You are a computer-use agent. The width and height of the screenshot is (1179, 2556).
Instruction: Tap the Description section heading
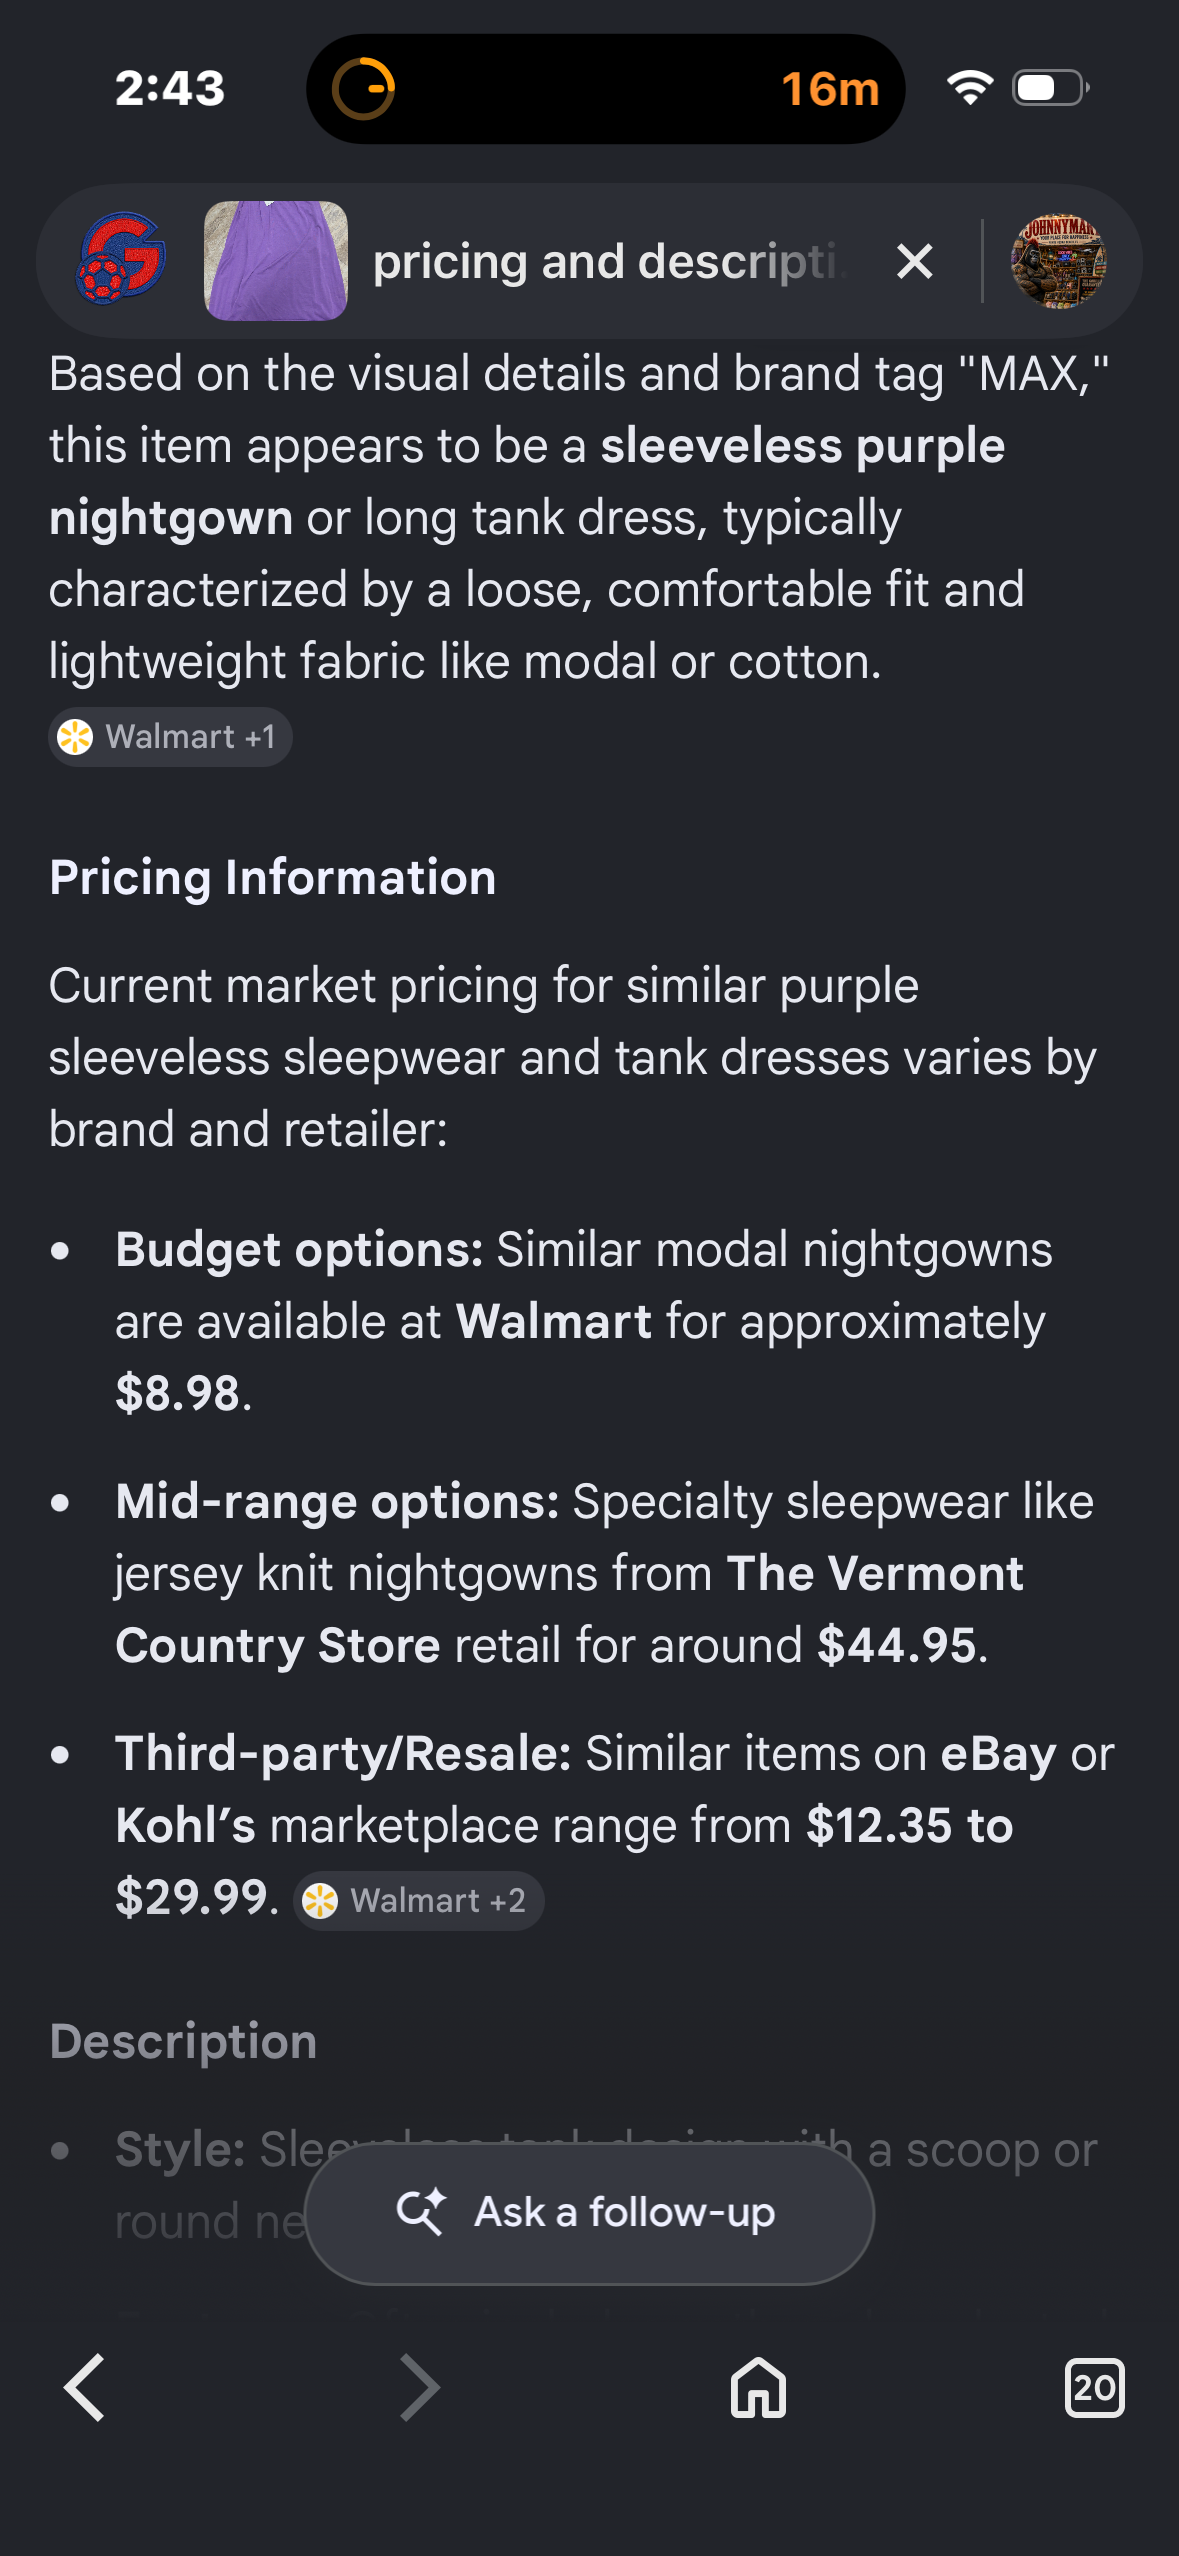point(183,2041)
